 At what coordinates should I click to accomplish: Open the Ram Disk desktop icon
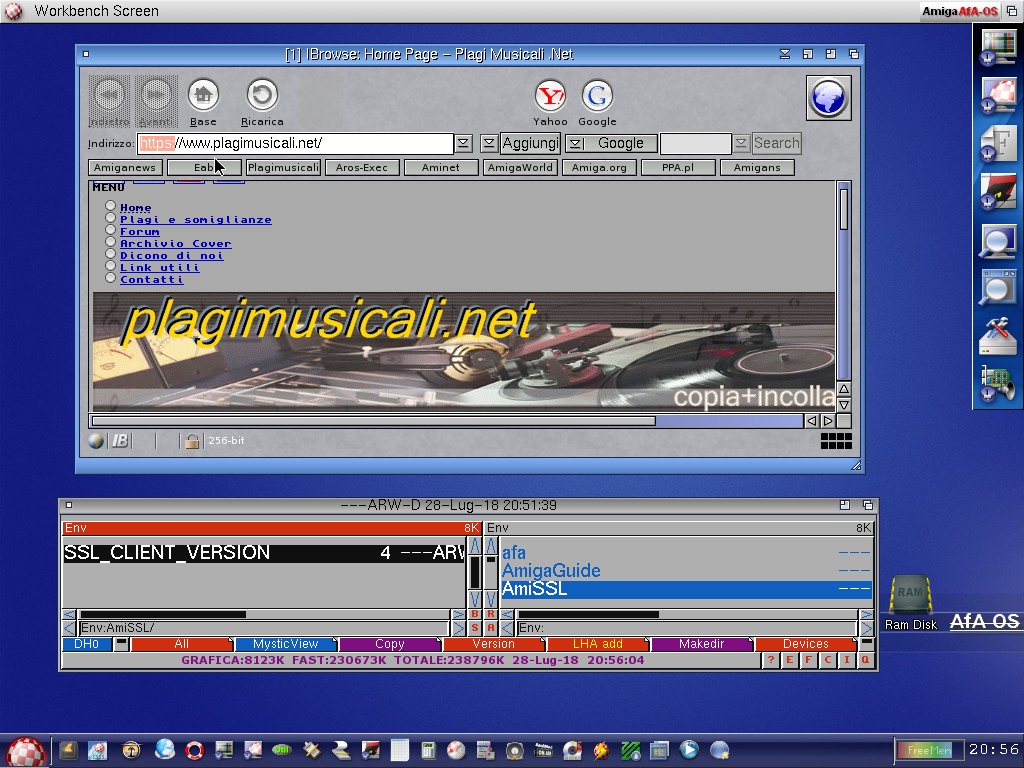[x=910, y=596]
